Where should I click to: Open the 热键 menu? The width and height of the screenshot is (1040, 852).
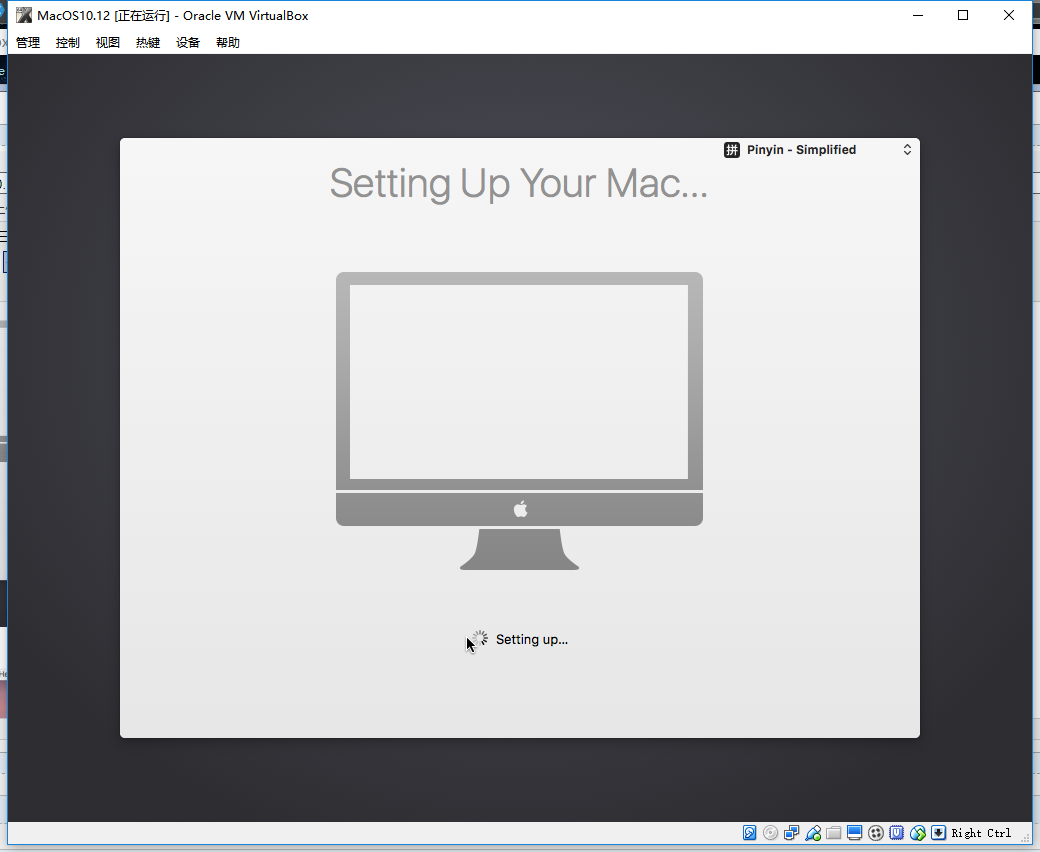(x=148, y=42)
